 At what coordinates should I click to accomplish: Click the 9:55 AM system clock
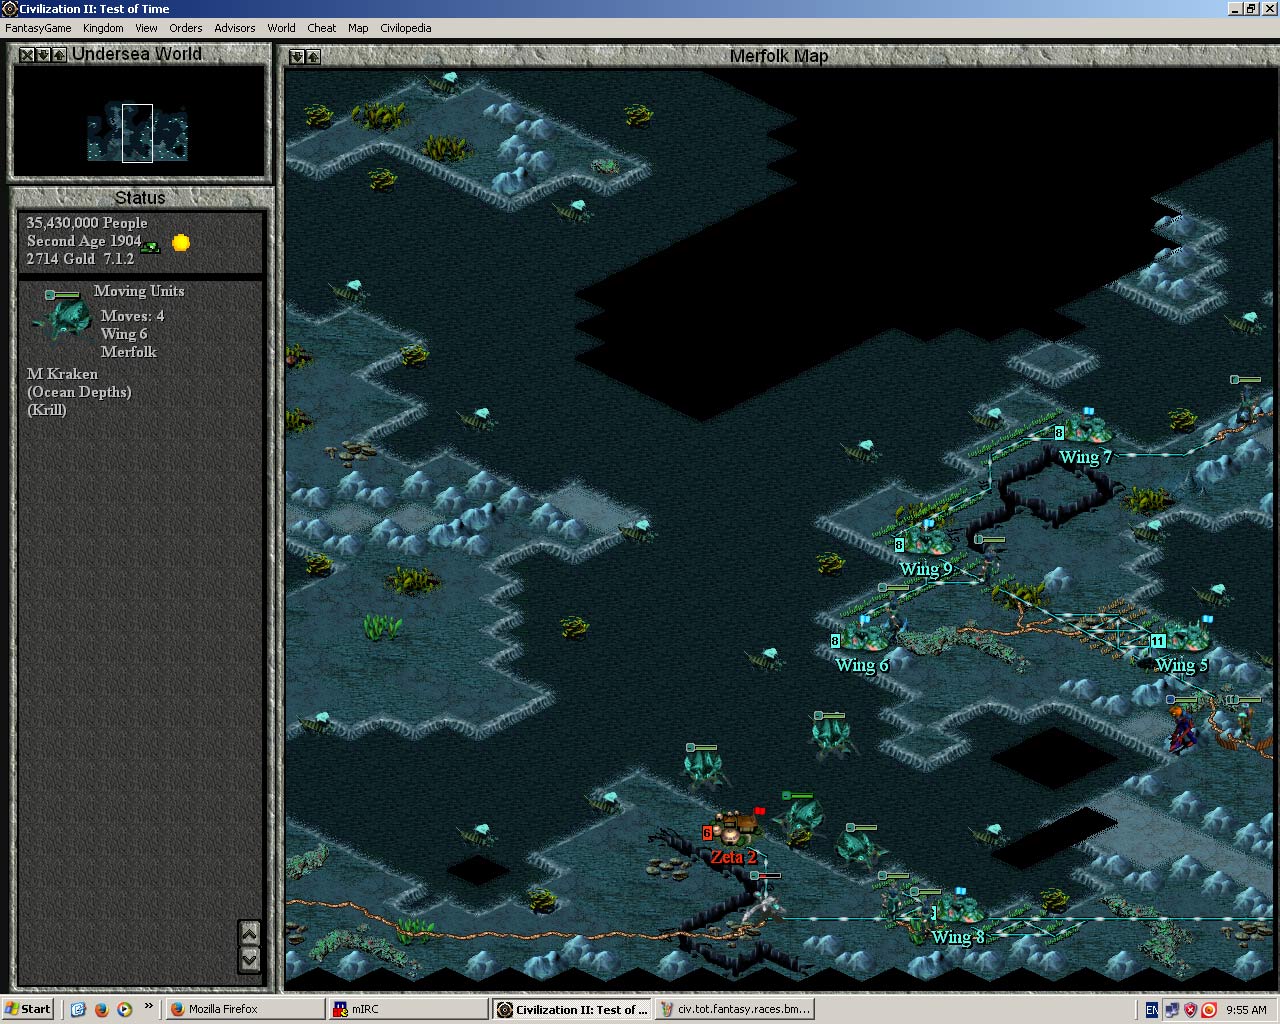[x=1246, y=1010]
